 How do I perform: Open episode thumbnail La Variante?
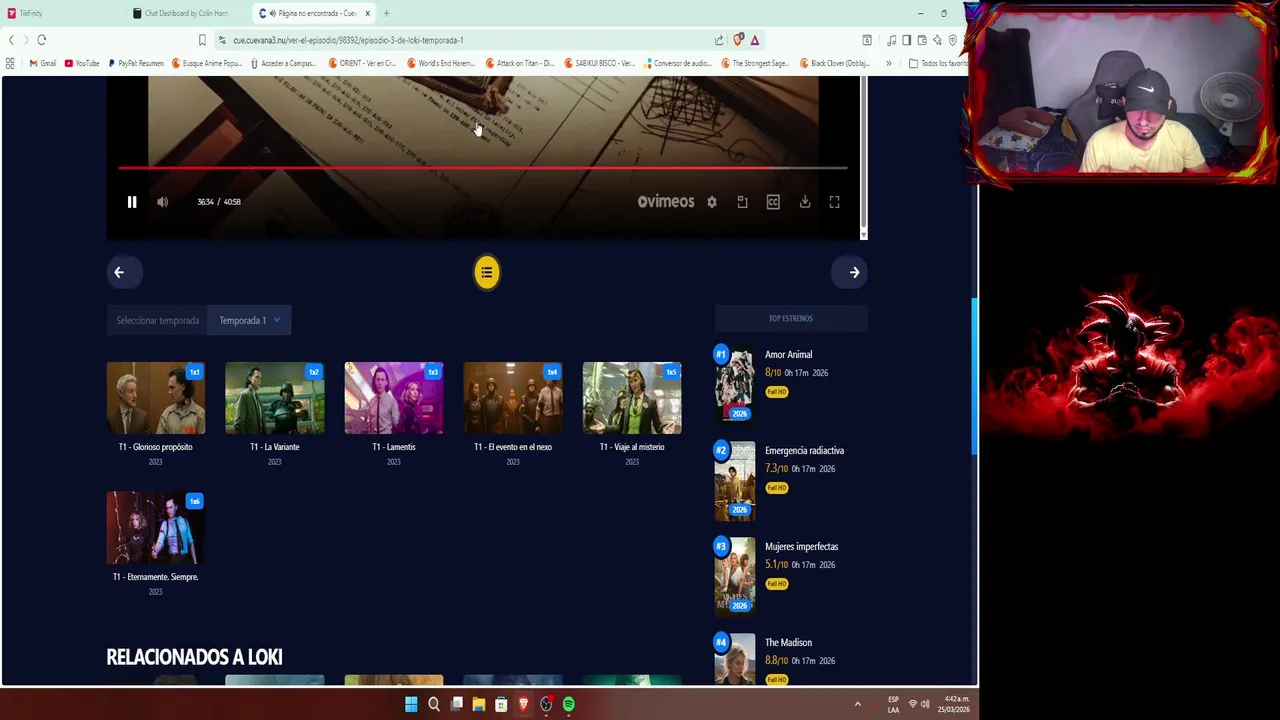click(275, 398)
